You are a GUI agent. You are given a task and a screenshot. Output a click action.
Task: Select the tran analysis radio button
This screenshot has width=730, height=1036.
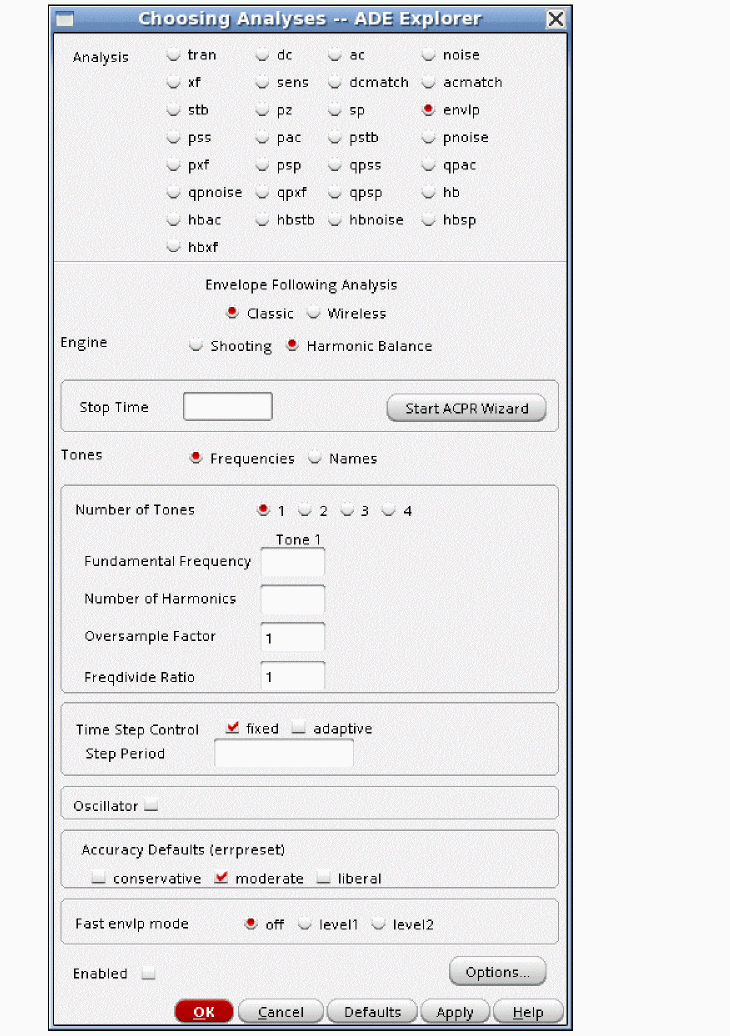tap(174, 55)
